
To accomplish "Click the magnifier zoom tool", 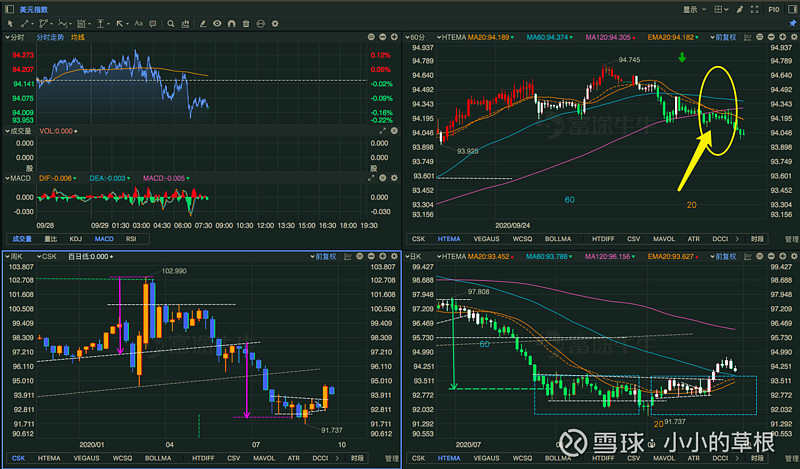I will pyautogui.click(x=171, y=23).
